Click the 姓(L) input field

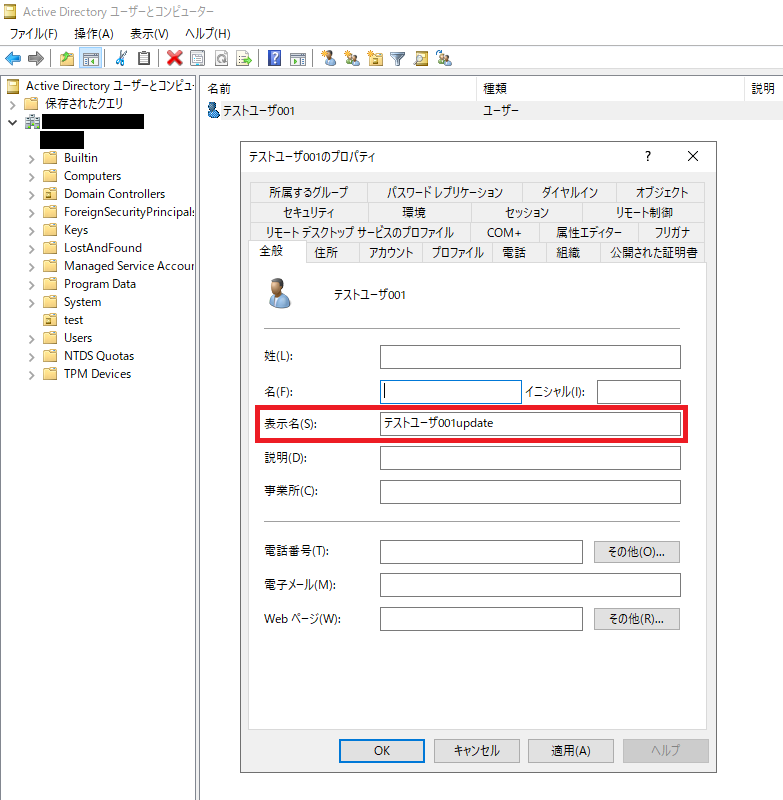pos(530,357)
